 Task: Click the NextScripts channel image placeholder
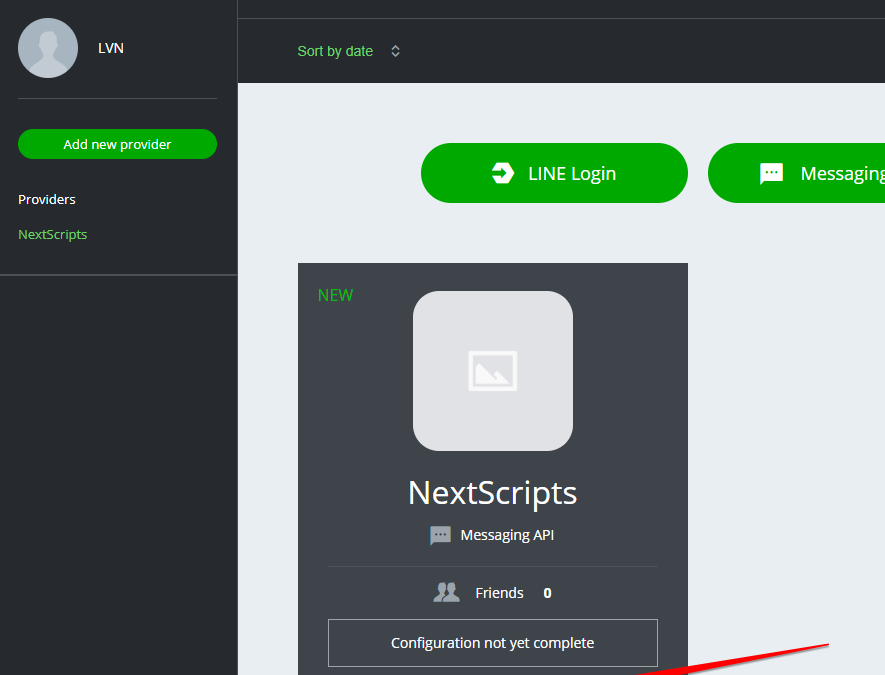point(493,371)
